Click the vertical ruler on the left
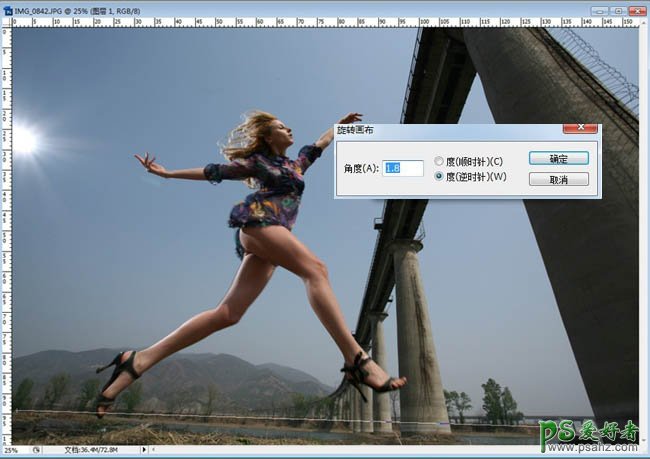The image size is (650, 459). [x=5, y=250]
